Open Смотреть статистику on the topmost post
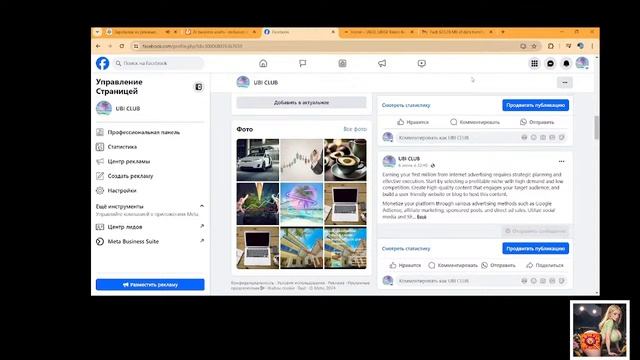 (406, 105)
